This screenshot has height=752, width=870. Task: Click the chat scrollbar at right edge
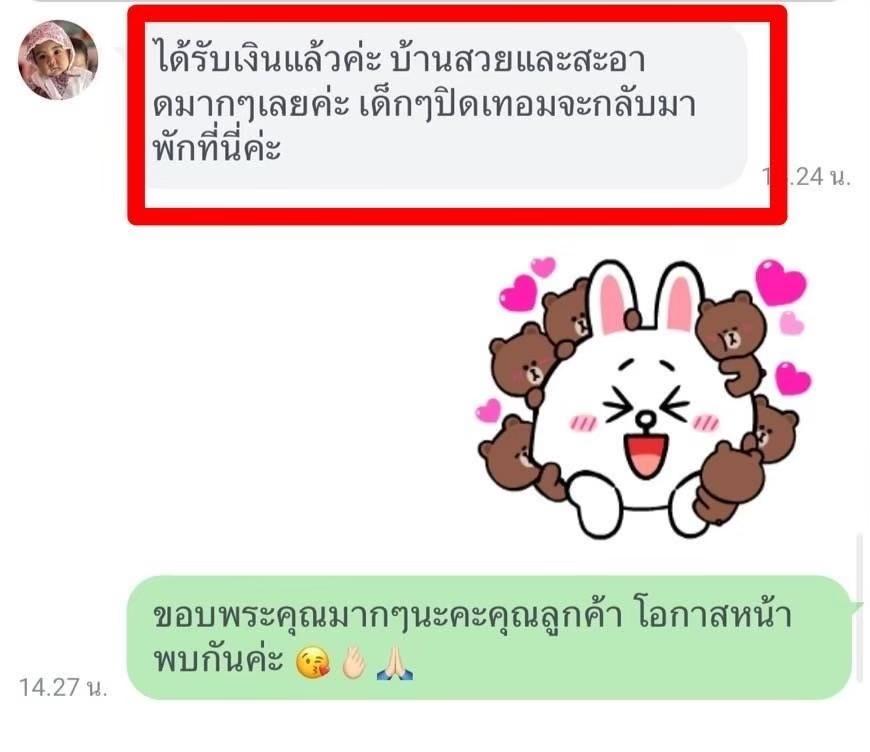pos(859,608)
